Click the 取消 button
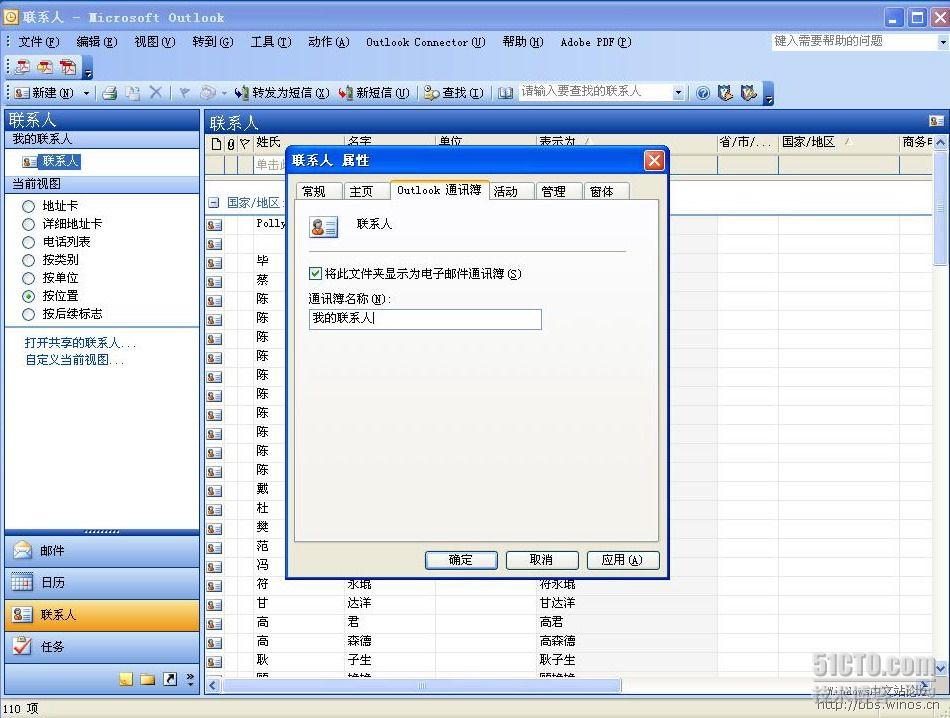Viewport: 950px width, 718px height. tap(542, 560)
